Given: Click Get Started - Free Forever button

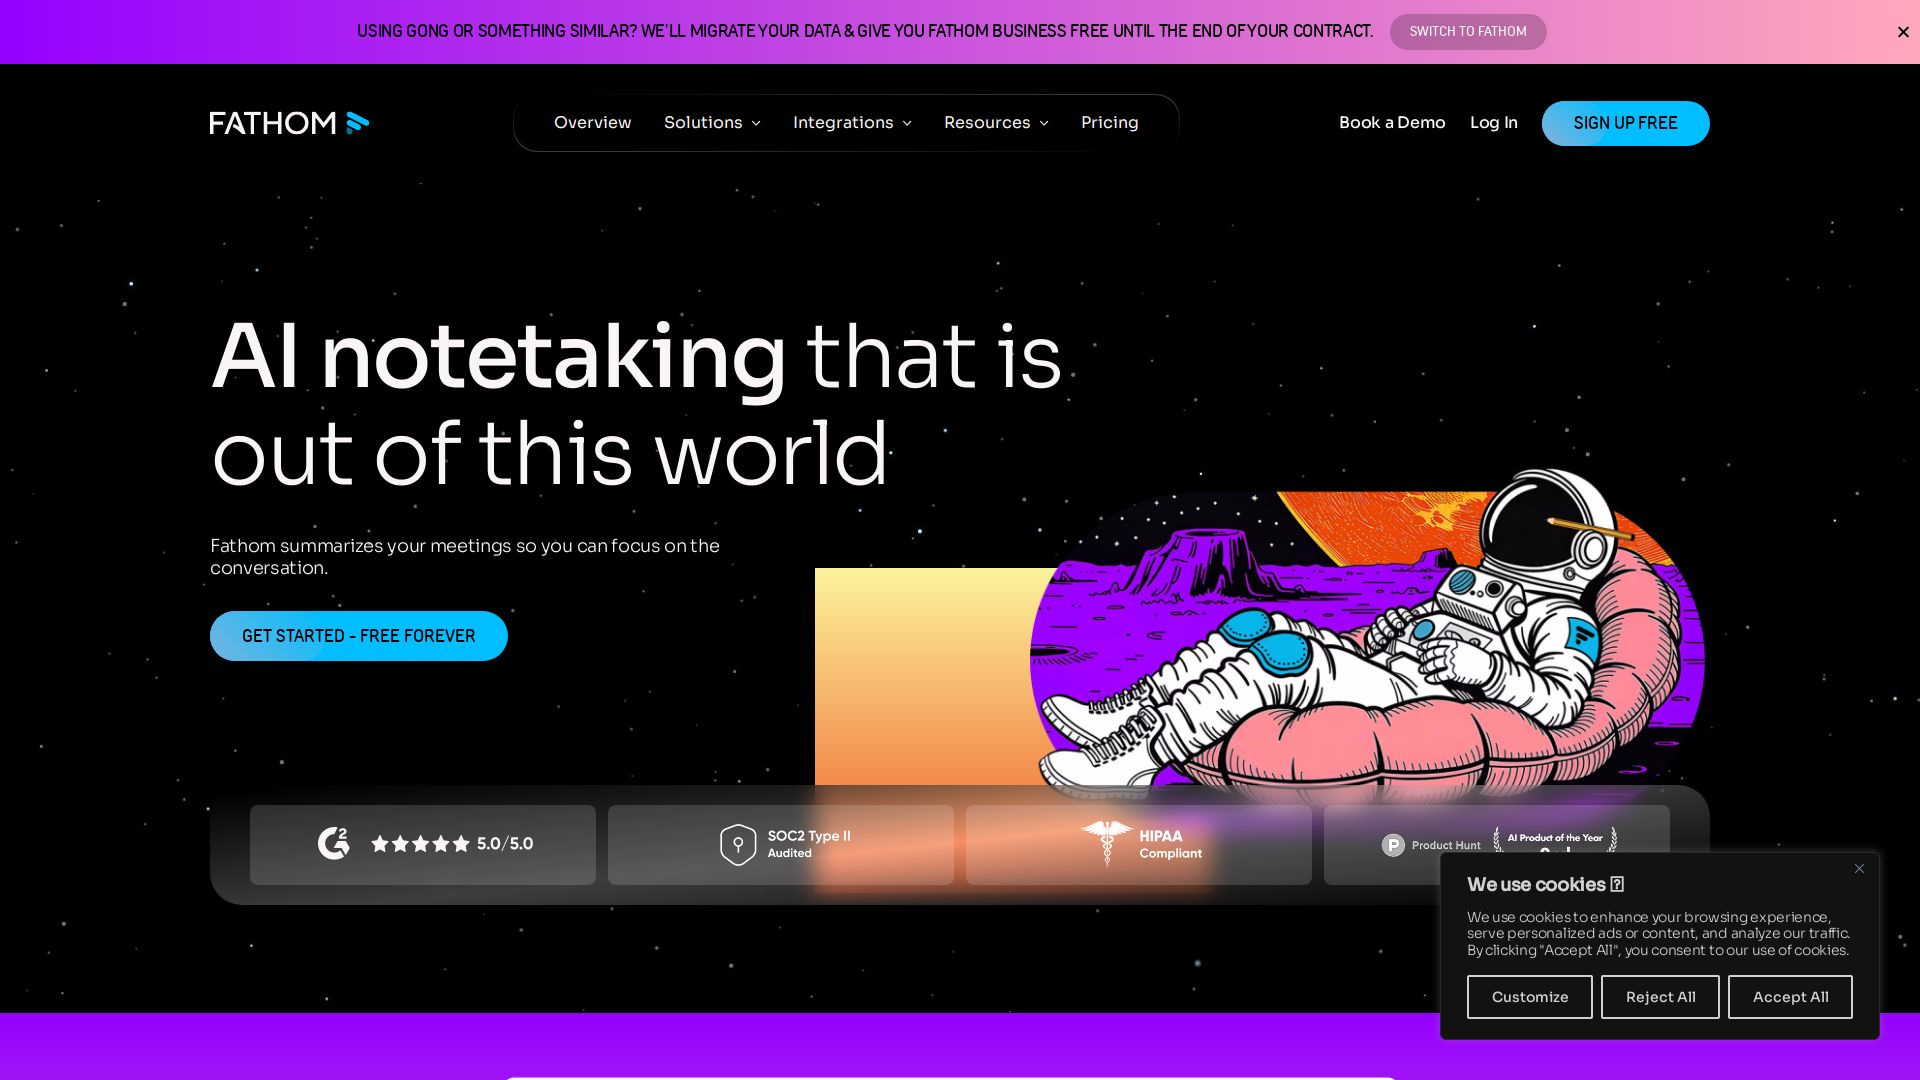Looking at the screenshot, I should click(358, 636).
